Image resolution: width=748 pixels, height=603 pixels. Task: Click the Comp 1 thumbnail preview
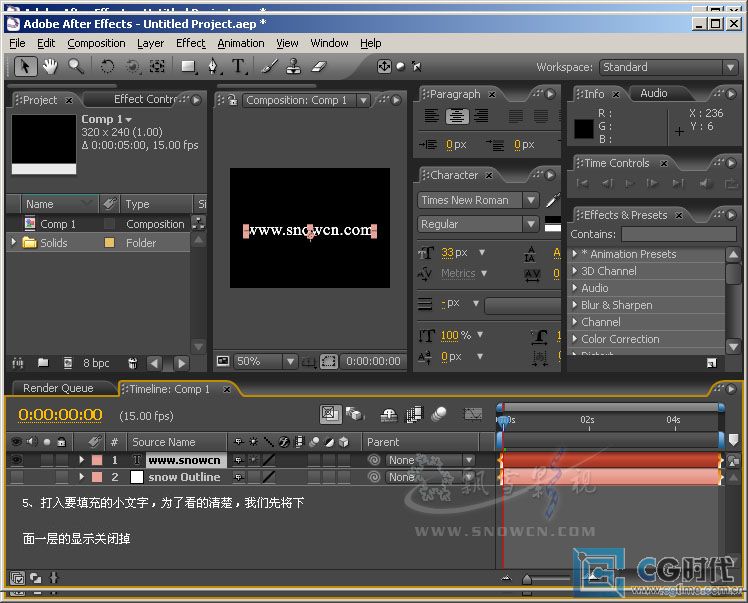pyautogui.click(x=44, y=144)
